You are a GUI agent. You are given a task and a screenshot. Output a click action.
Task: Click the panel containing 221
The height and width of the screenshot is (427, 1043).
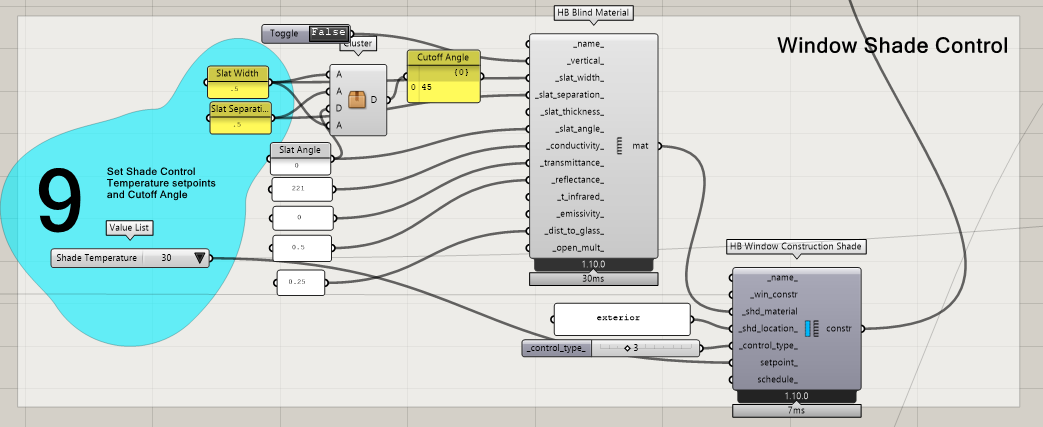click(x=301, y=189)
